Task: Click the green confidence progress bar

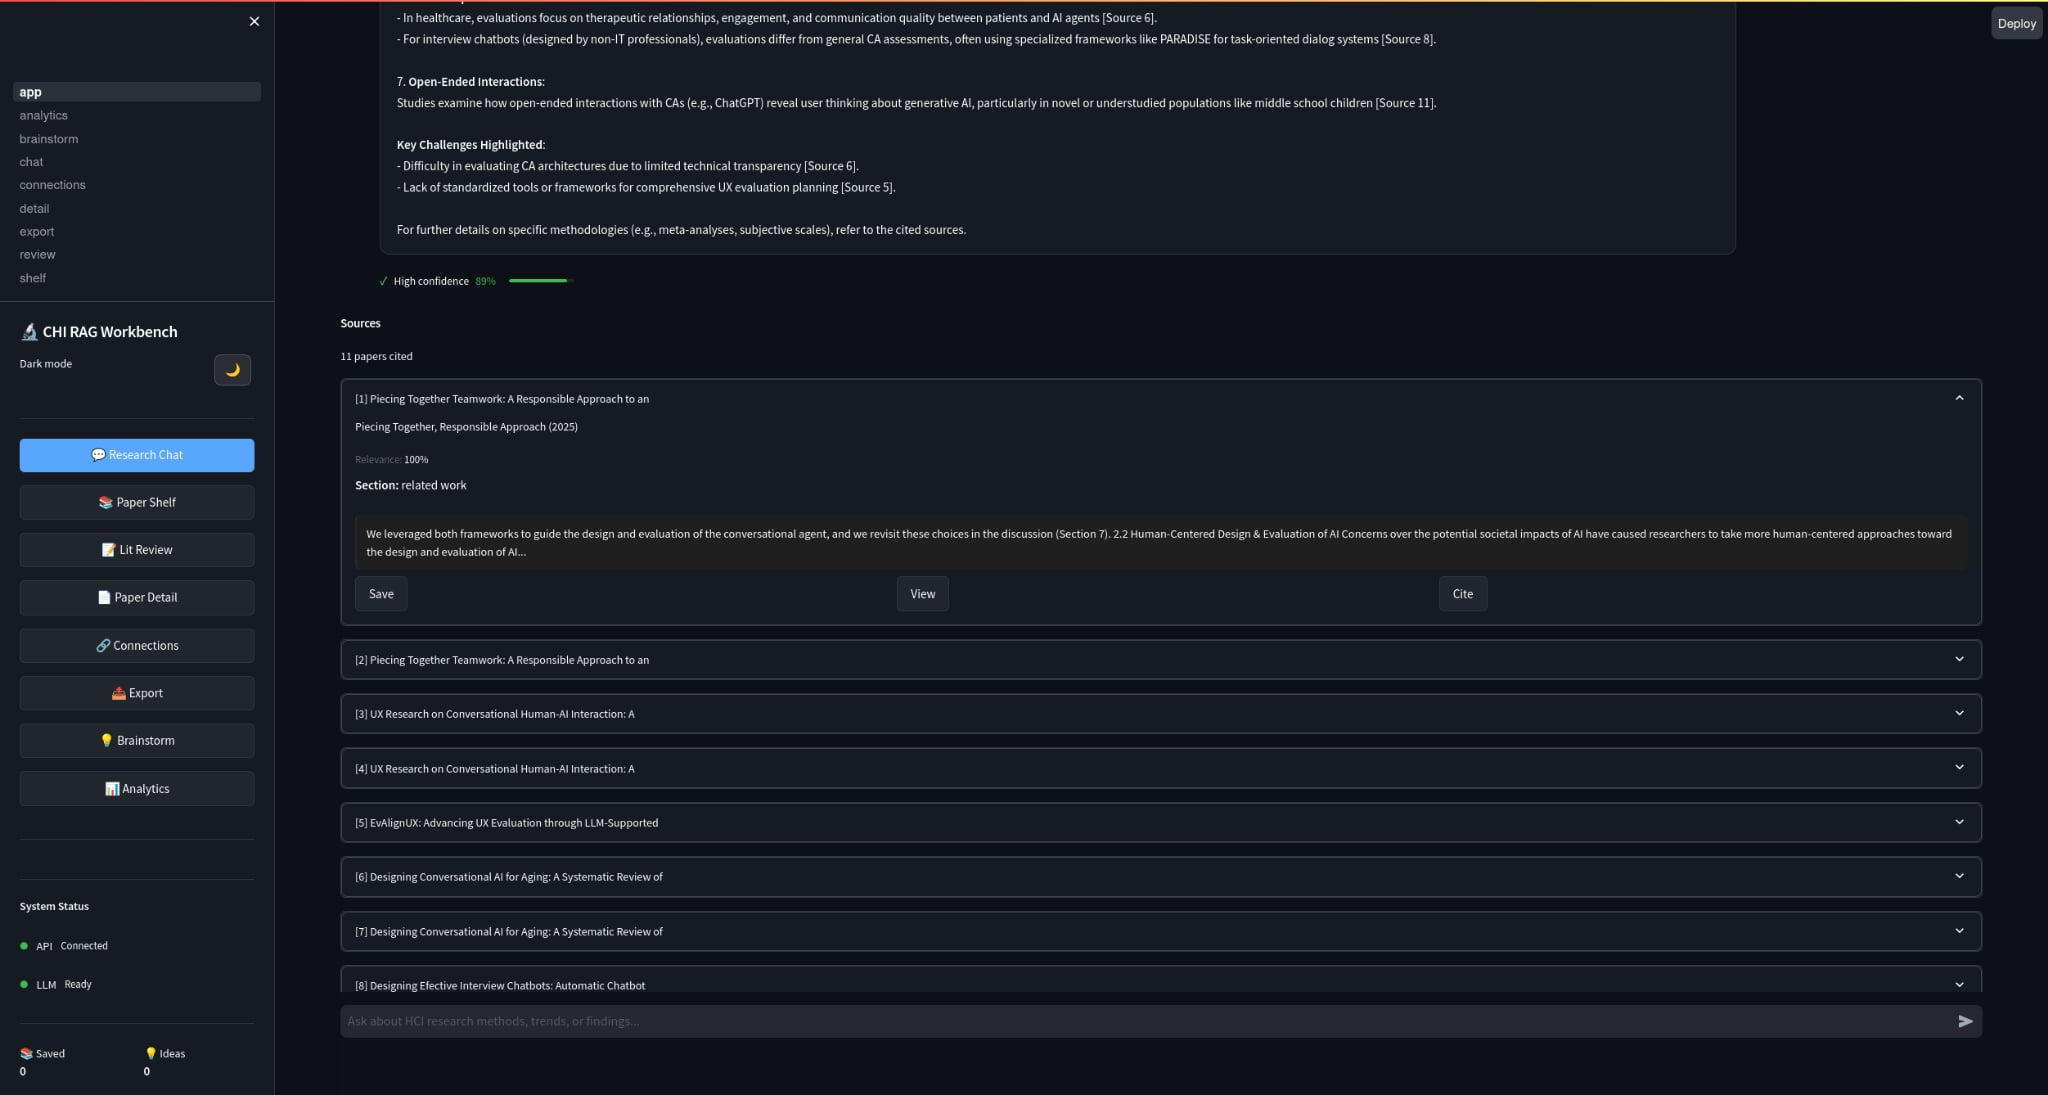Action: tap(538, 281)
